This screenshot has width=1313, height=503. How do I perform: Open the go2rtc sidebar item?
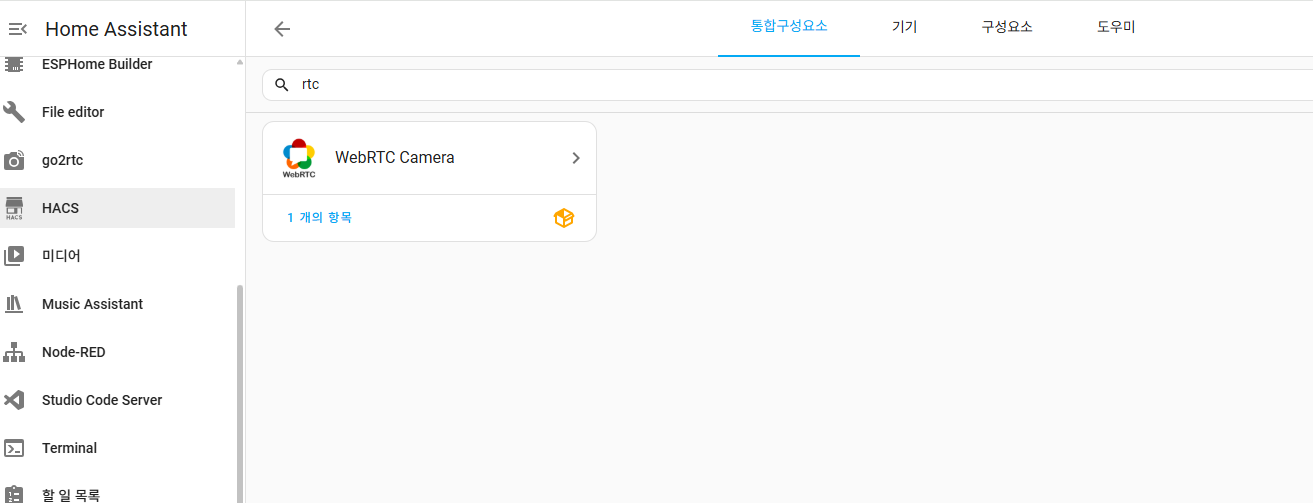pyautogui.click(x=118, y=160)
